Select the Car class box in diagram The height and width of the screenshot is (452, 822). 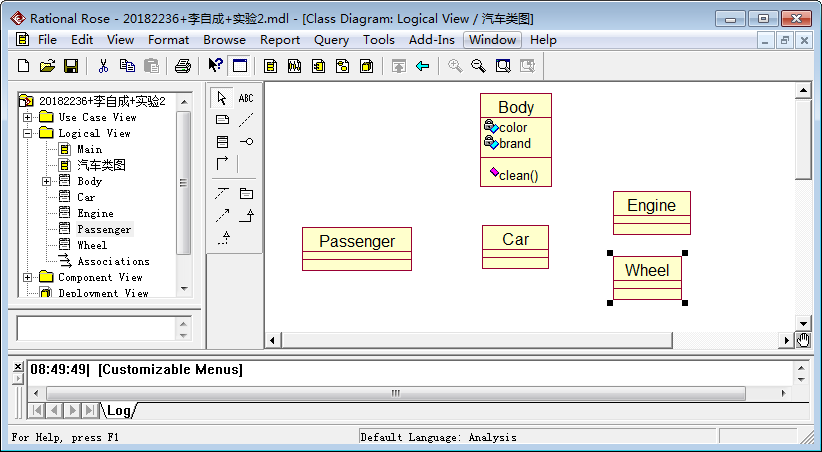tap(515, 247)
